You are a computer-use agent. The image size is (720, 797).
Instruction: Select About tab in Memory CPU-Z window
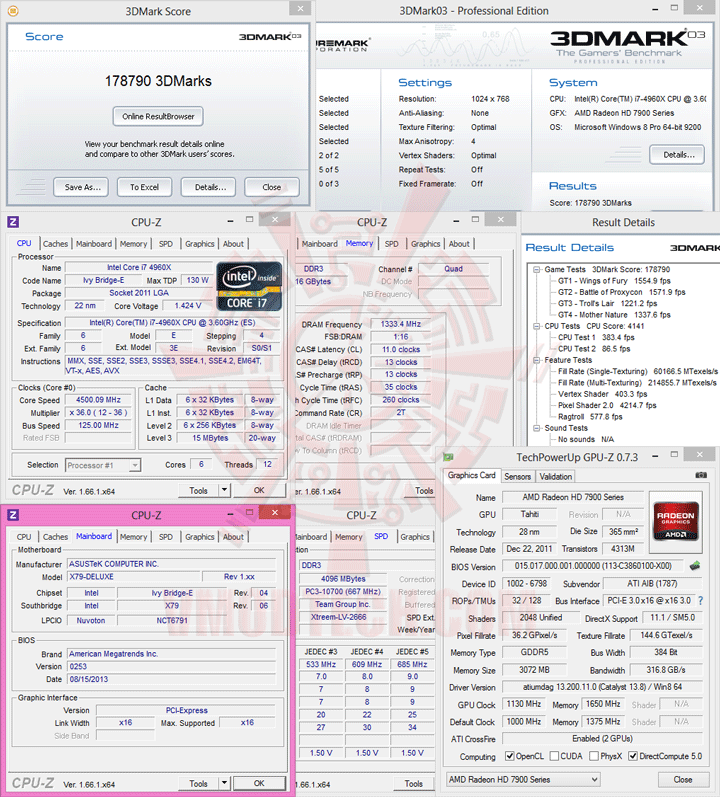coord(459,243)
